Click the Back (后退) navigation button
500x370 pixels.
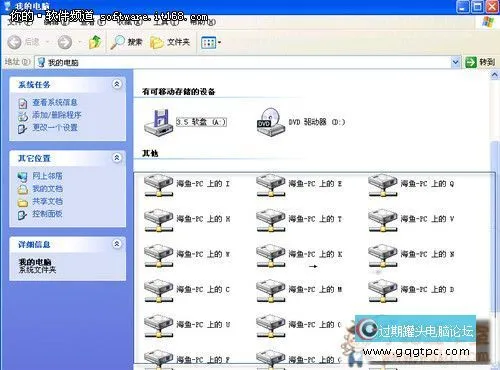pos(23,42)
